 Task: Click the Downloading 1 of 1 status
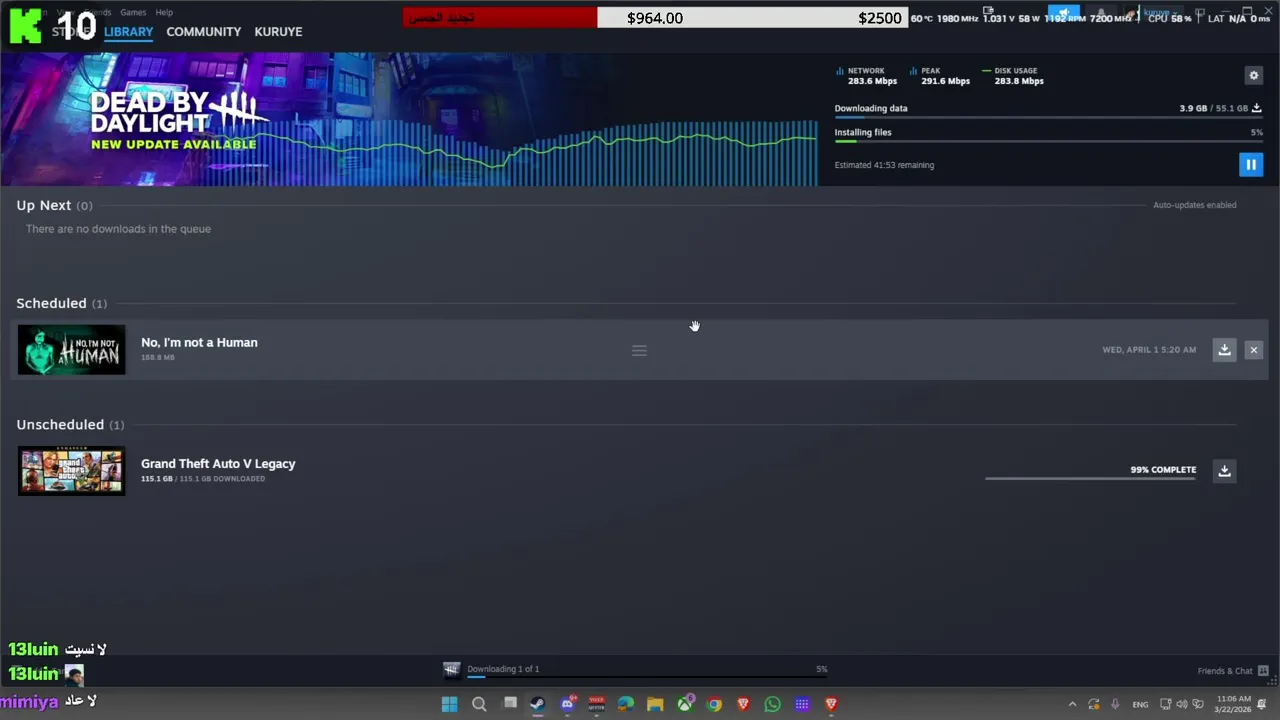[x=503, y=669]
